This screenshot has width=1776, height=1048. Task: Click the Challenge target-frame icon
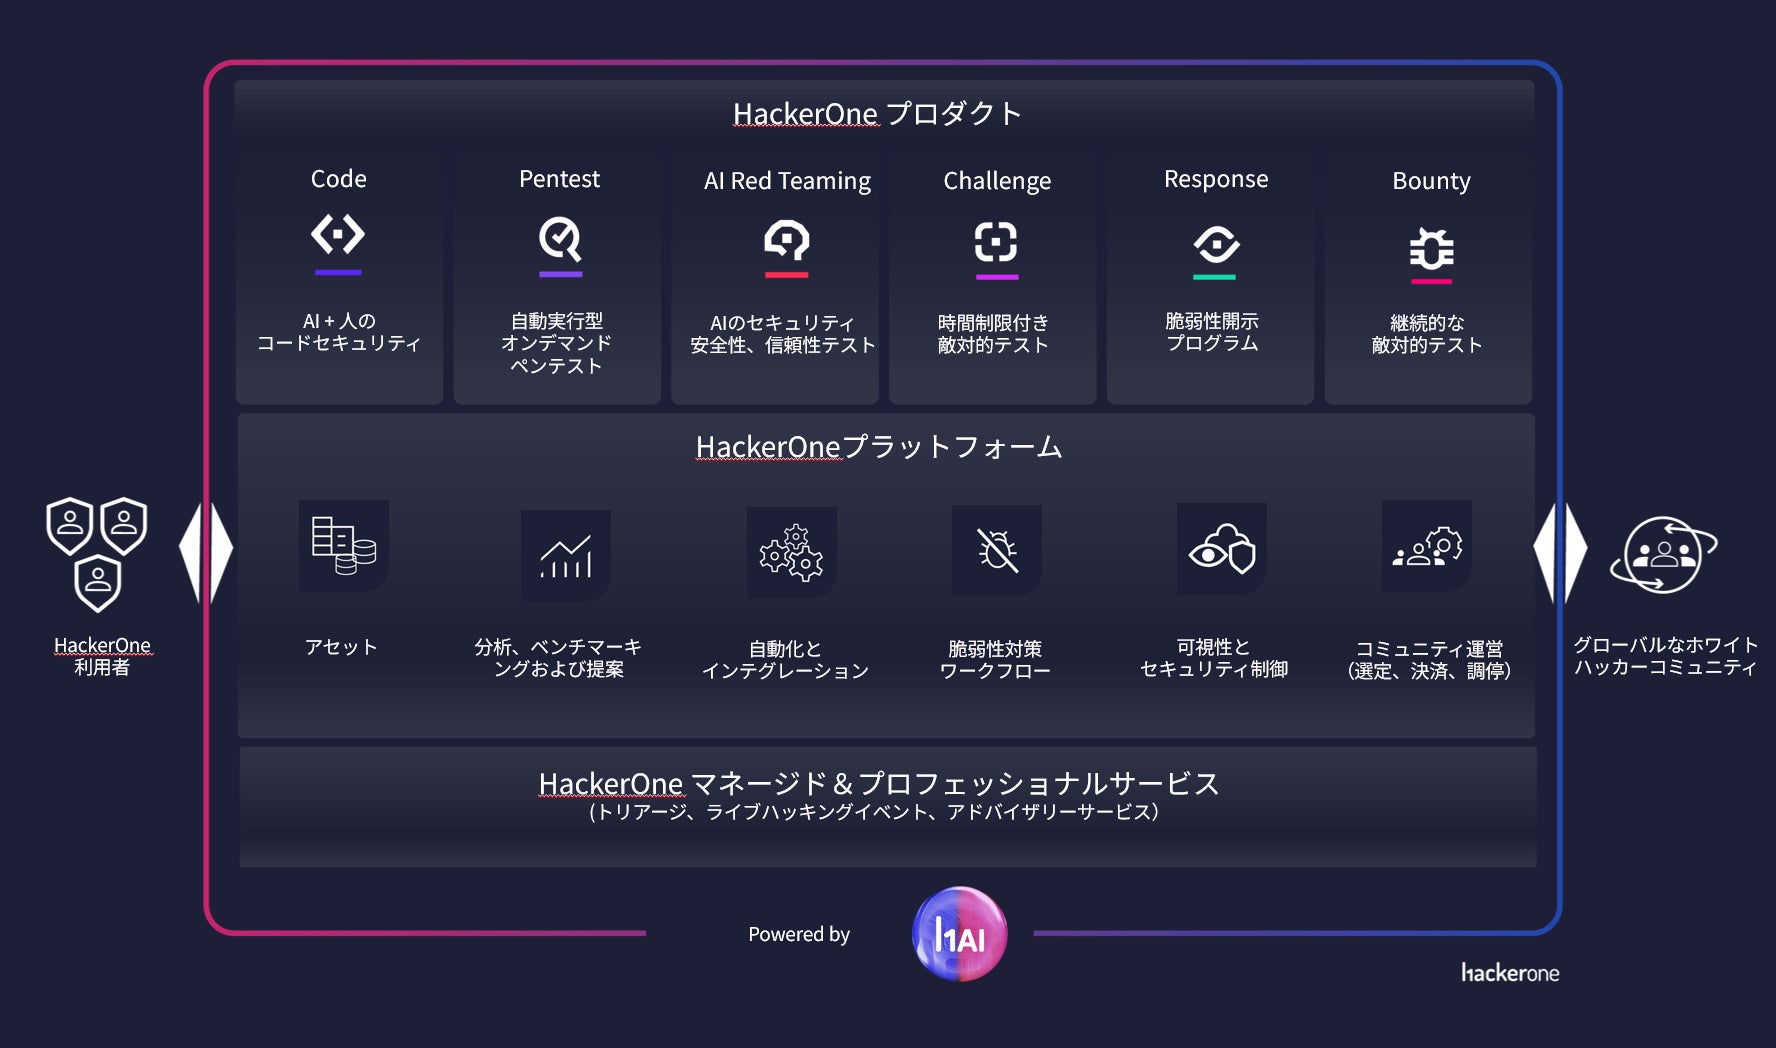(x=996, y=242)
